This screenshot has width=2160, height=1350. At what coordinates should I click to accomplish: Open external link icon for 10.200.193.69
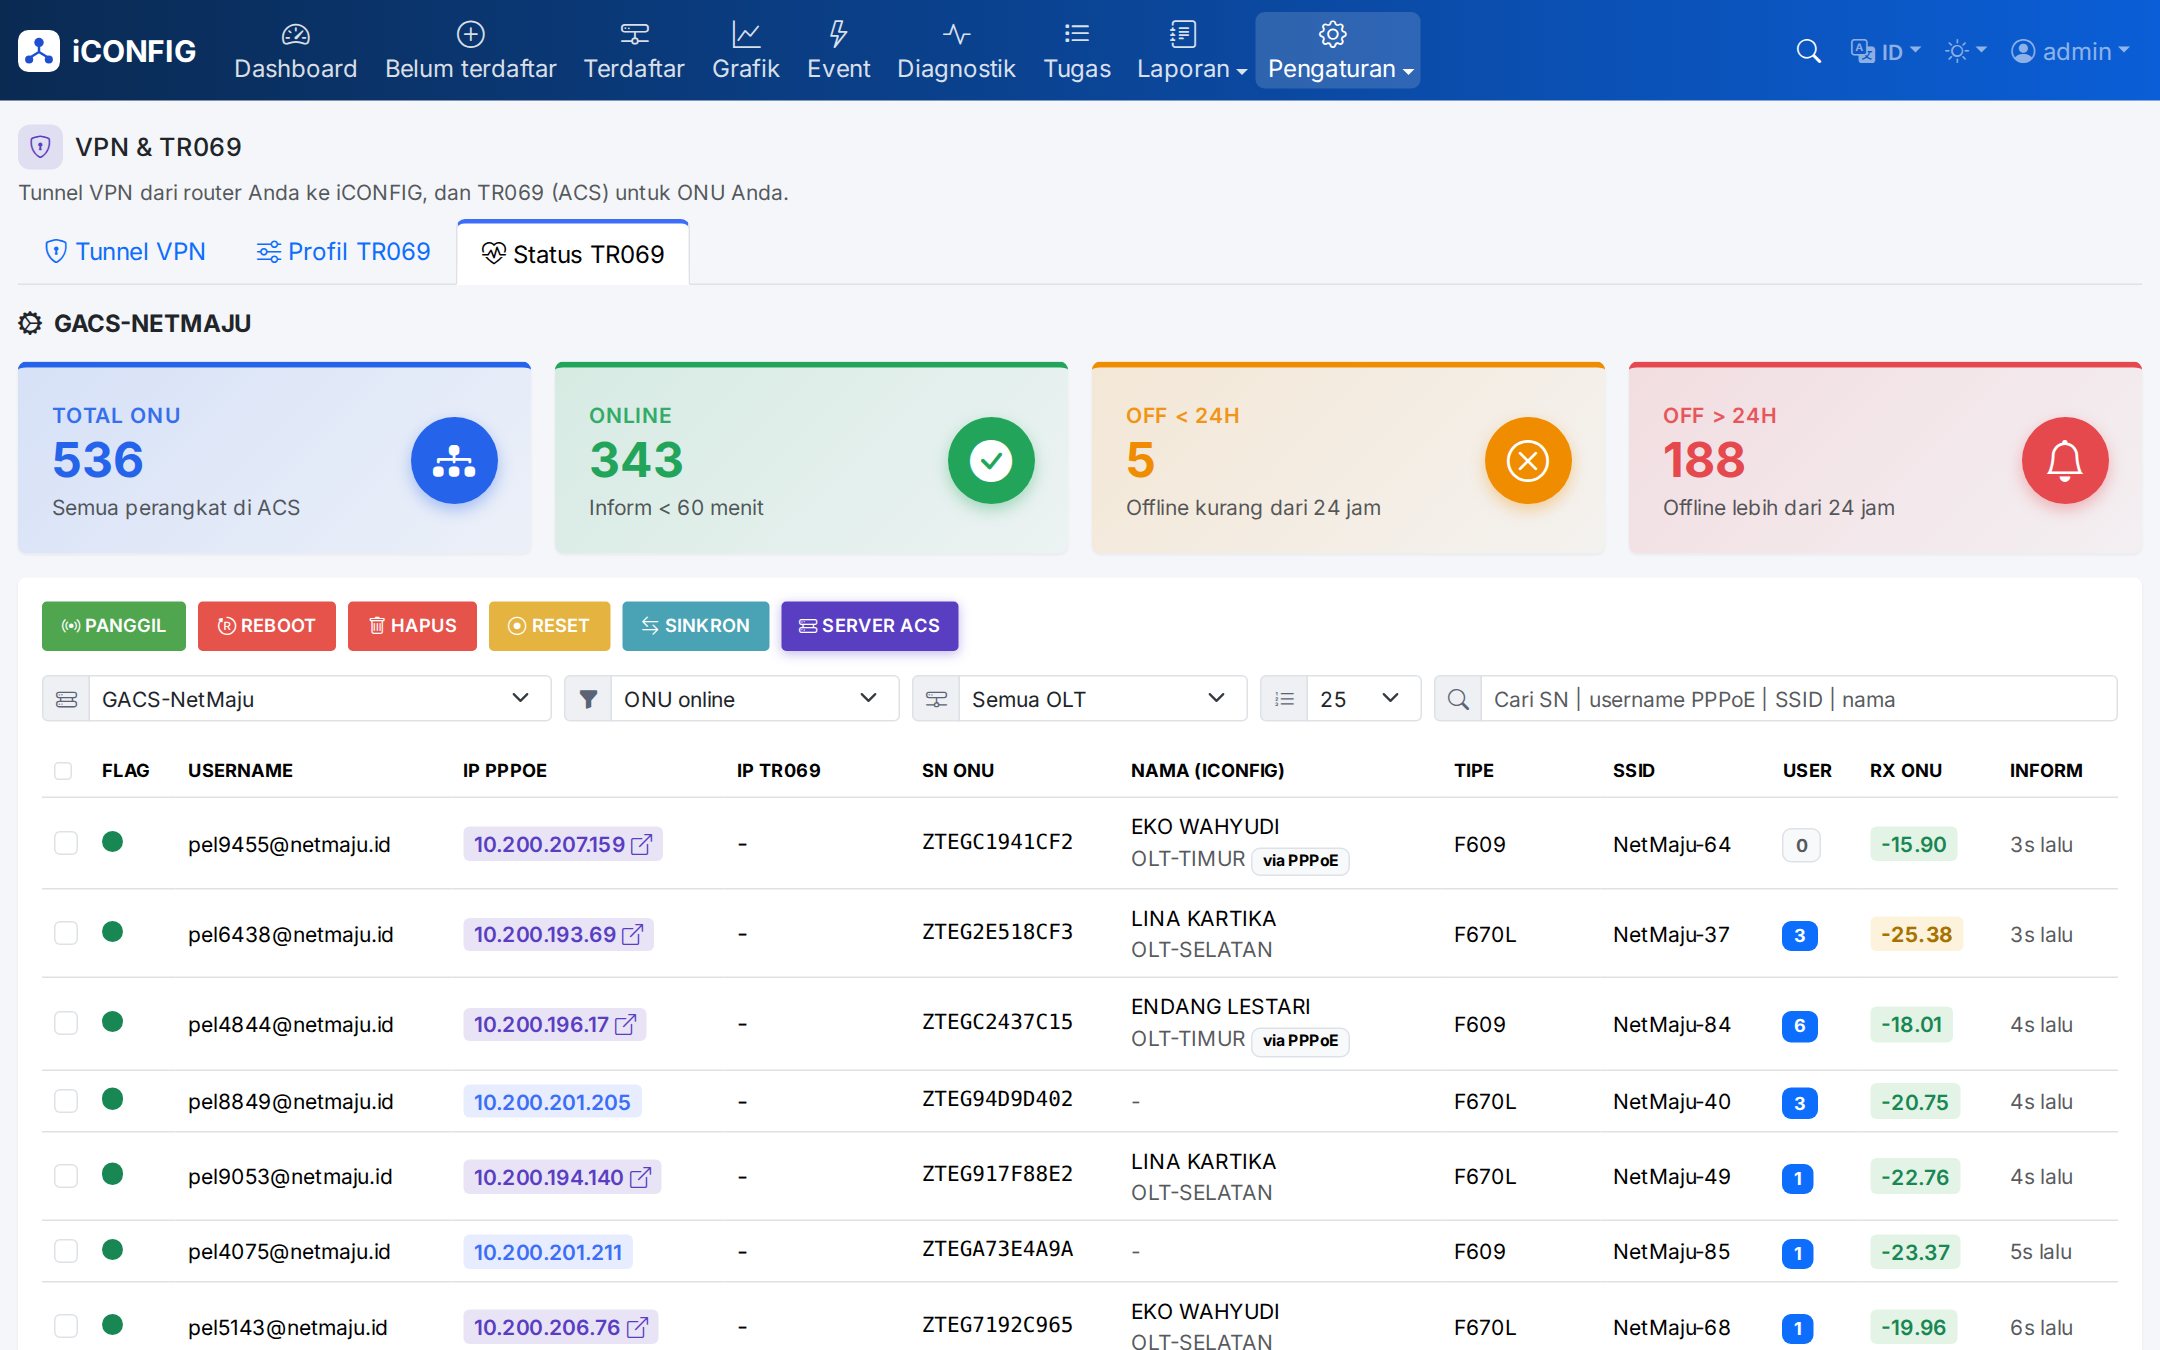[x=632, y=935]
